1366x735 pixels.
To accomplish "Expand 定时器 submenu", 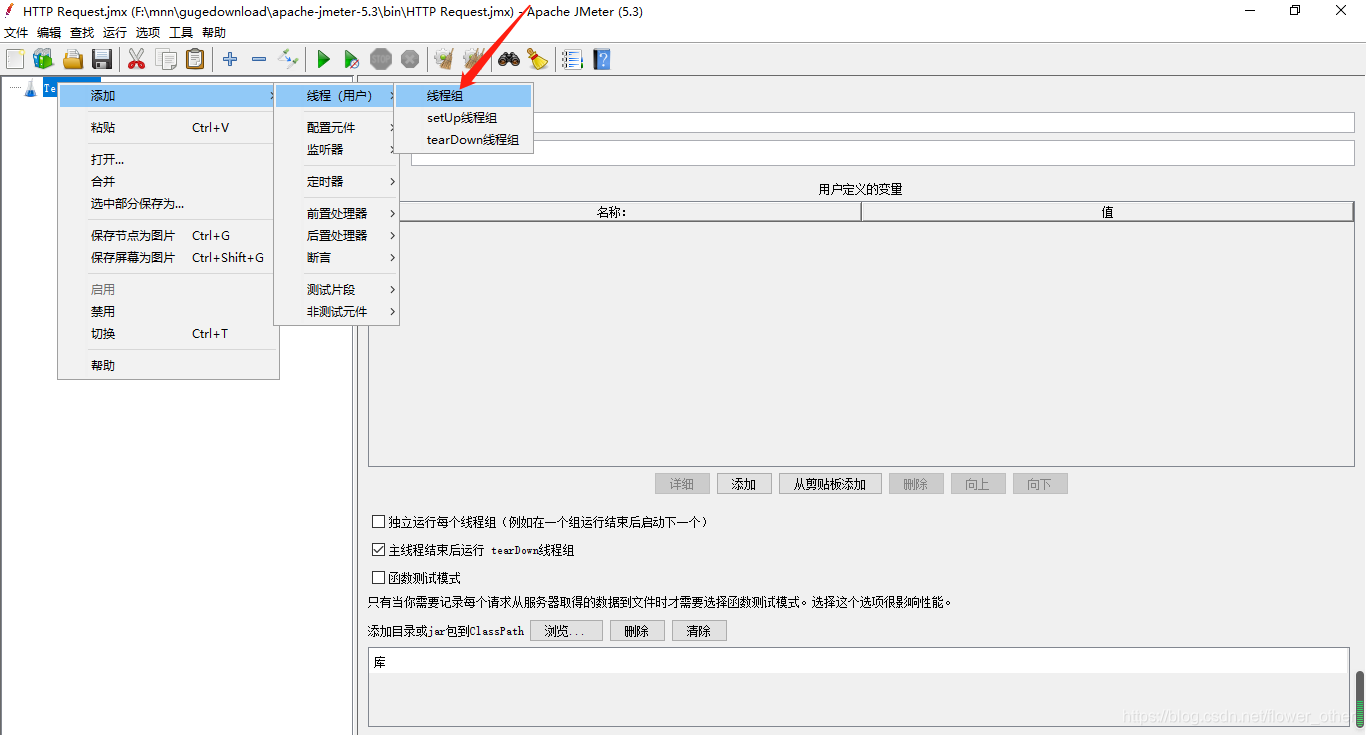I will click(336, 182).
